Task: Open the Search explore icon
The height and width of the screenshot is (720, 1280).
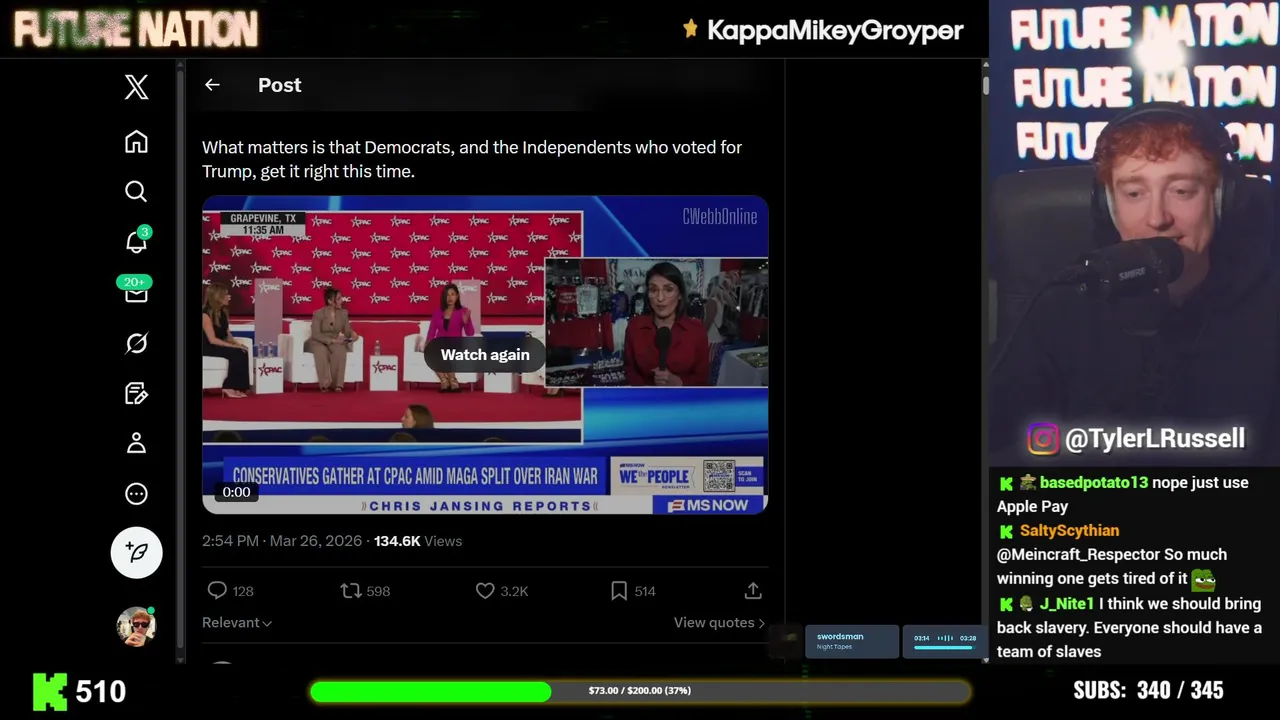Action: 136,191
